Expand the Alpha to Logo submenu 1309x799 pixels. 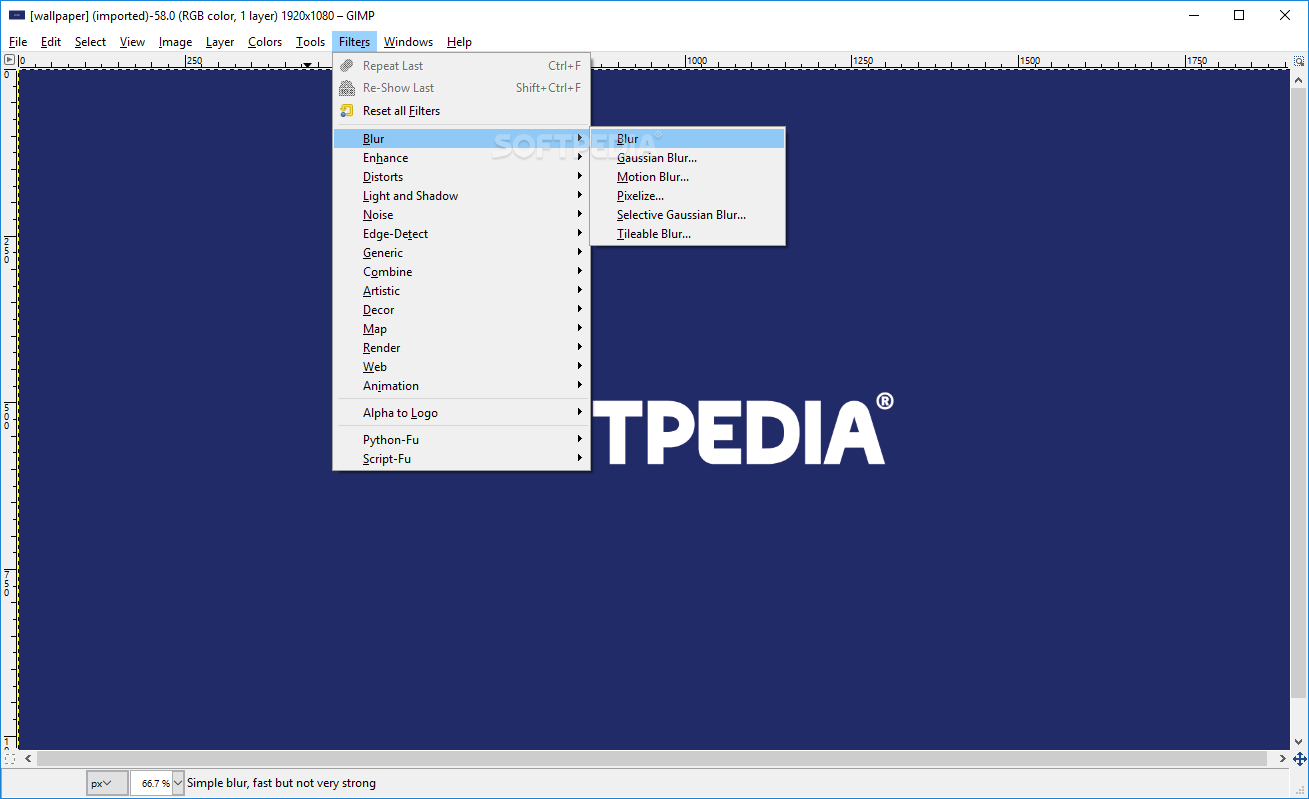point(461,413)
